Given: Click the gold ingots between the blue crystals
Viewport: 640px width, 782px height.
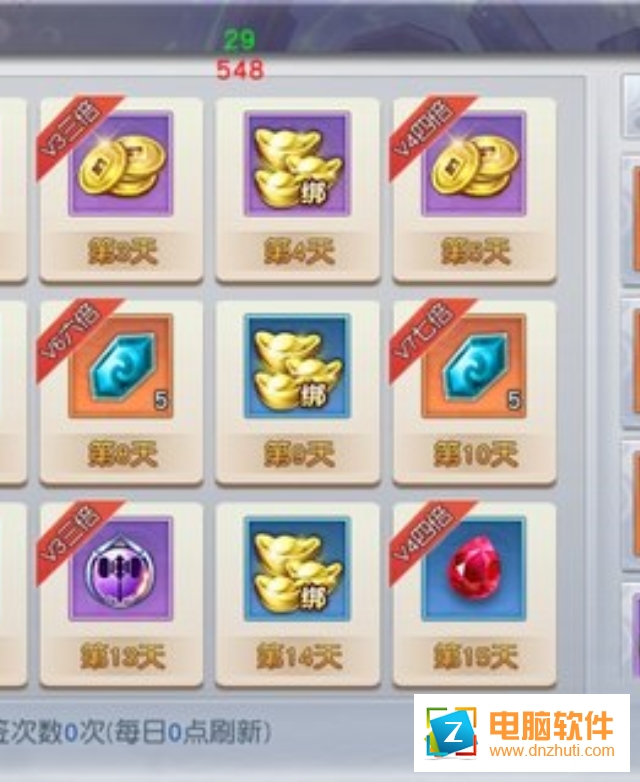Looking at the screenshot, I should pos(297,366).
